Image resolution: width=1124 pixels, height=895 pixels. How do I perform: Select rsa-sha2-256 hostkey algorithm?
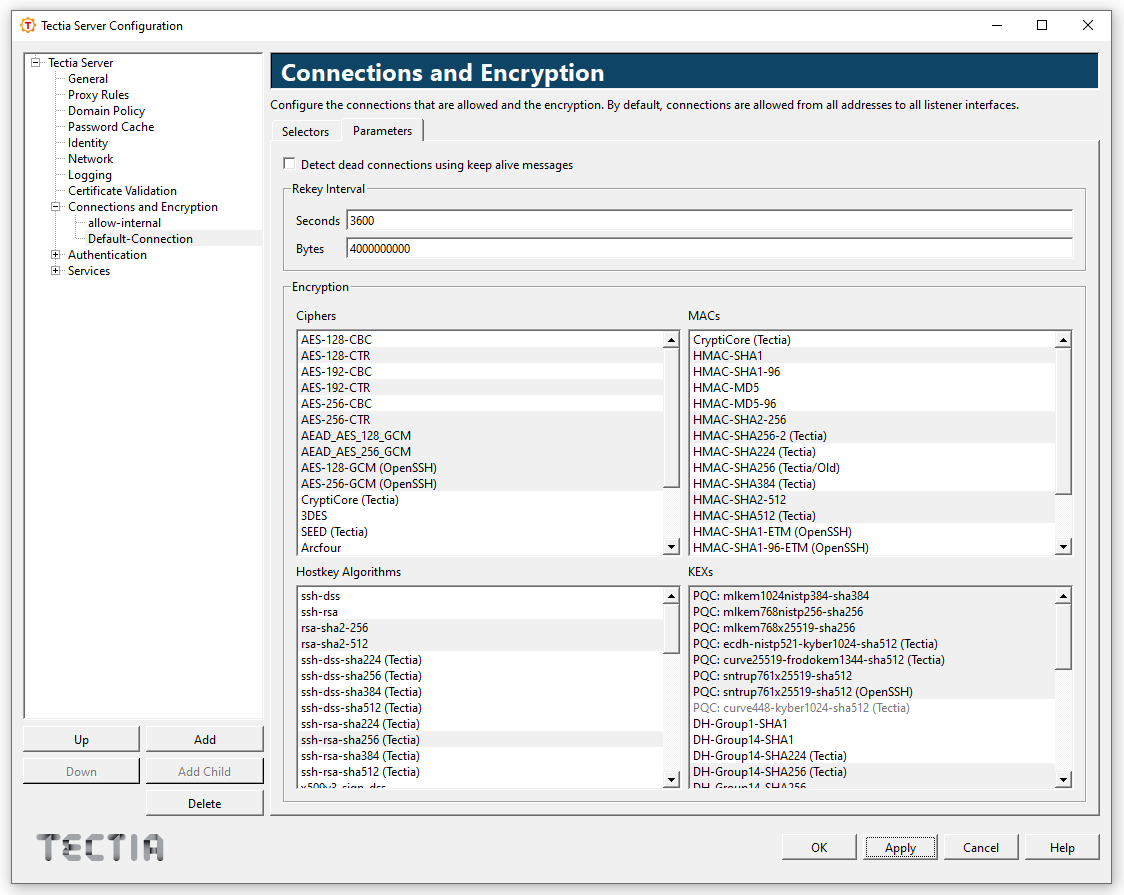click(x=480, y=628)
